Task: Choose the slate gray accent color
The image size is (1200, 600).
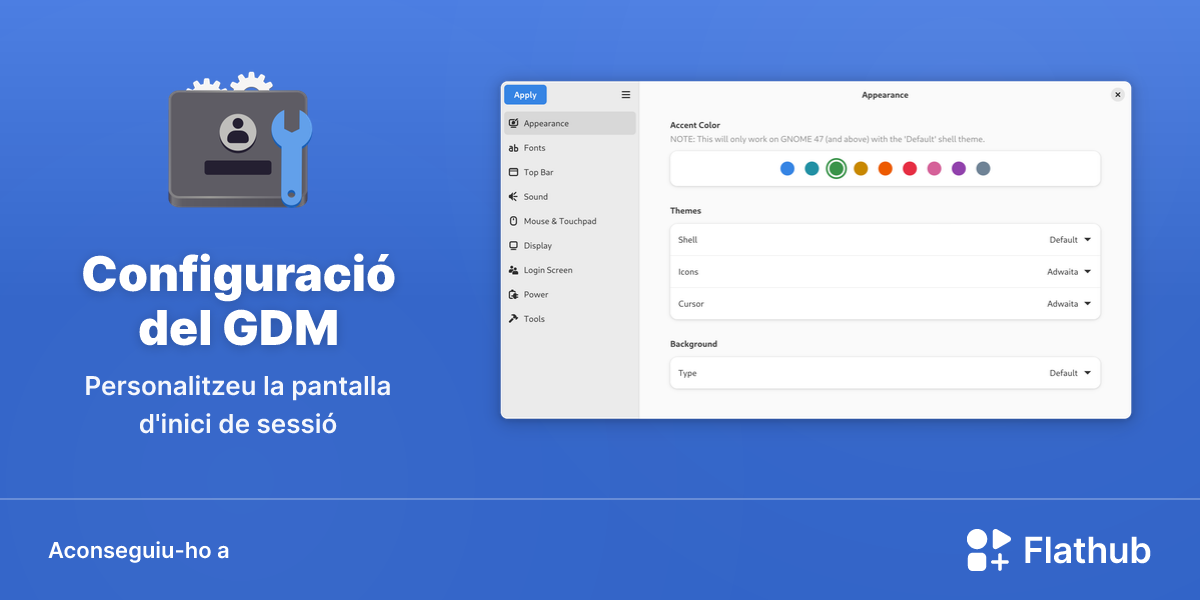Action: (x=983, y=168)
